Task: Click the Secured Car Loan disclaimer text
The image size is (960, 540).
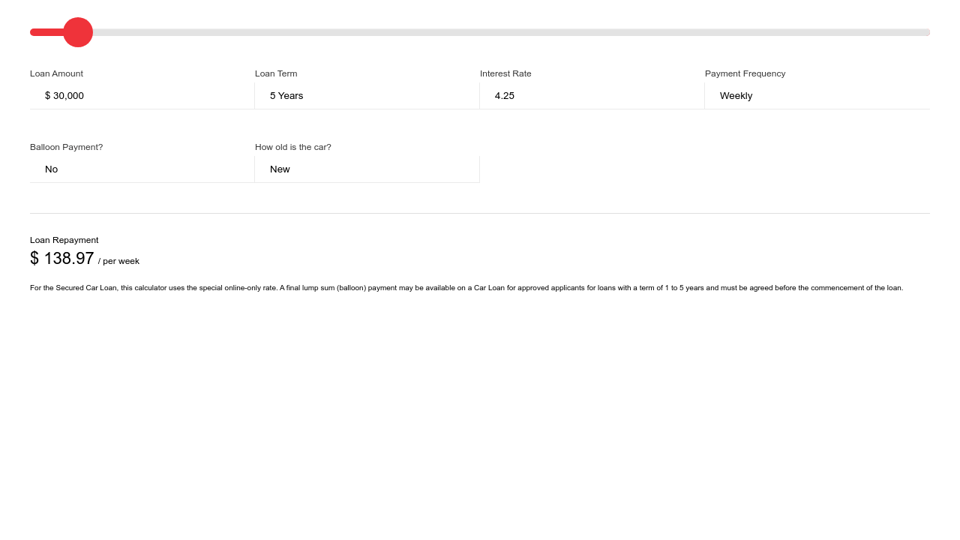Action: pos(466,288)
